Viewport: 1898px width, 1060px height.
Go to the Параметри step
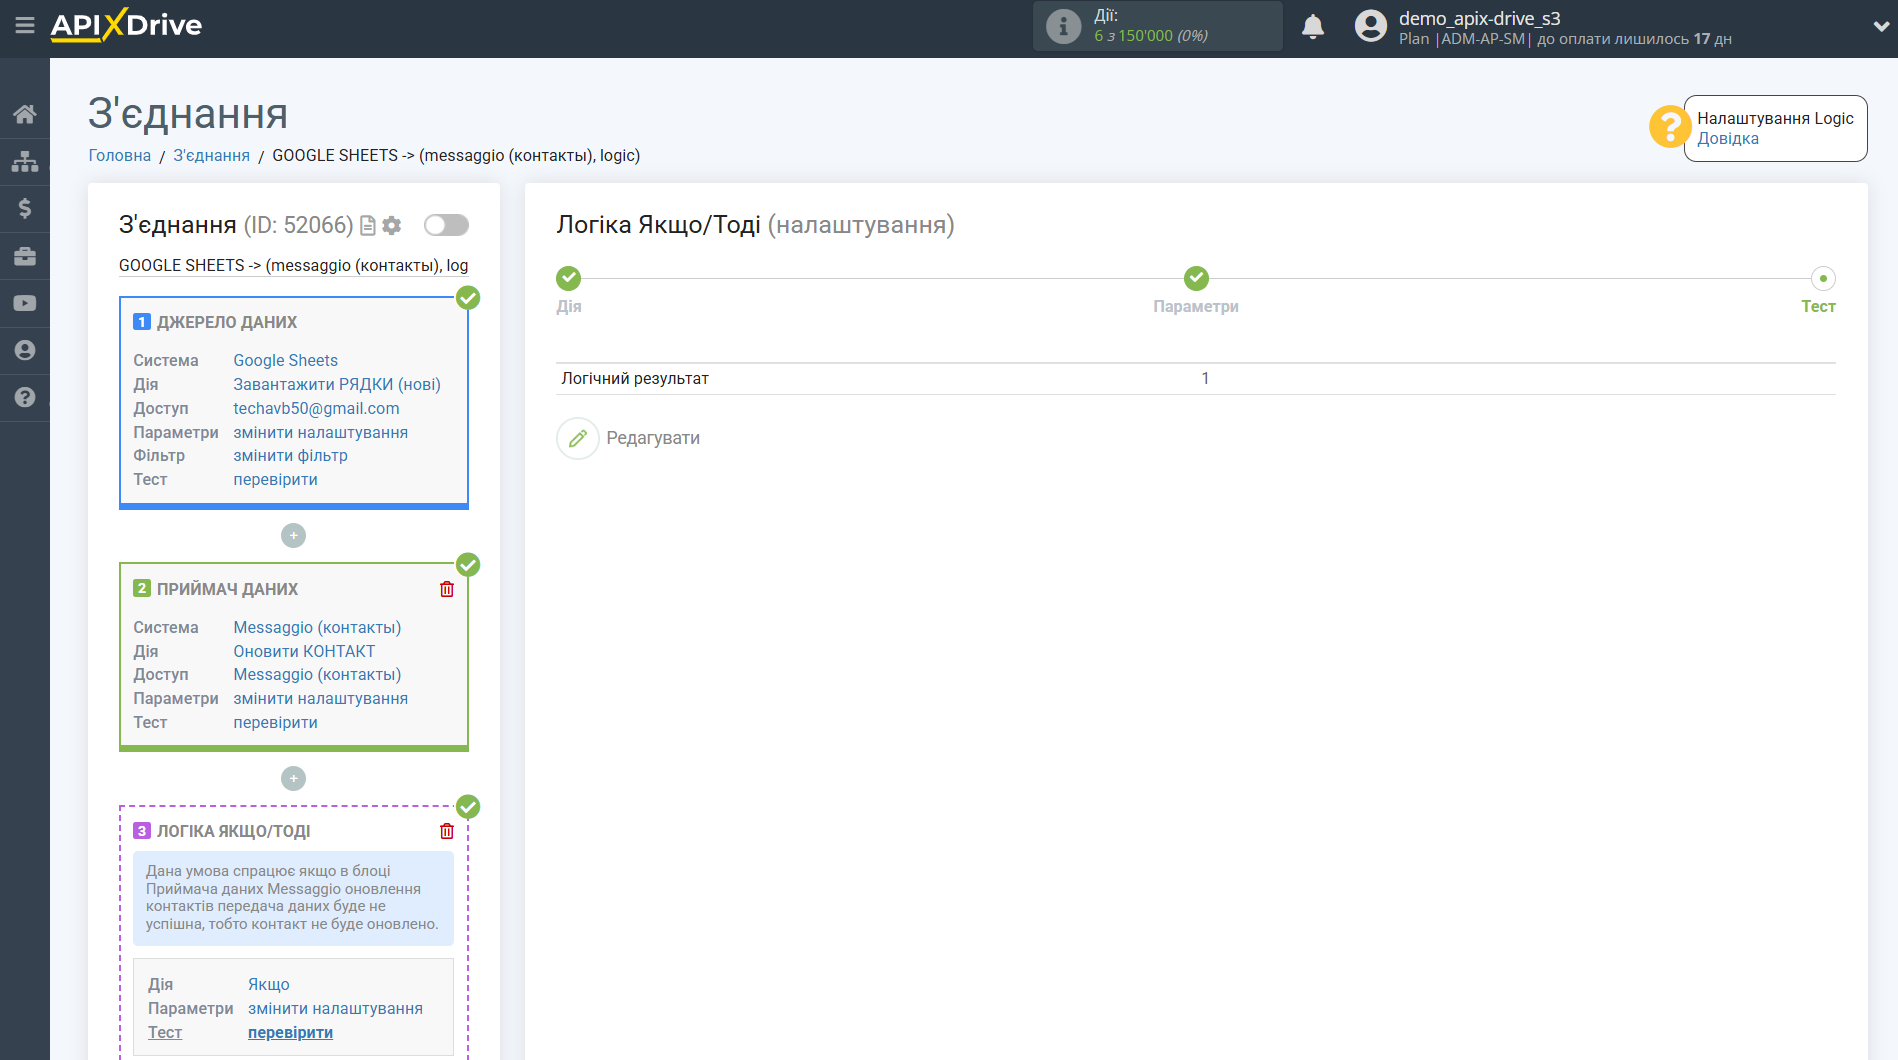tap(1196, 279)
